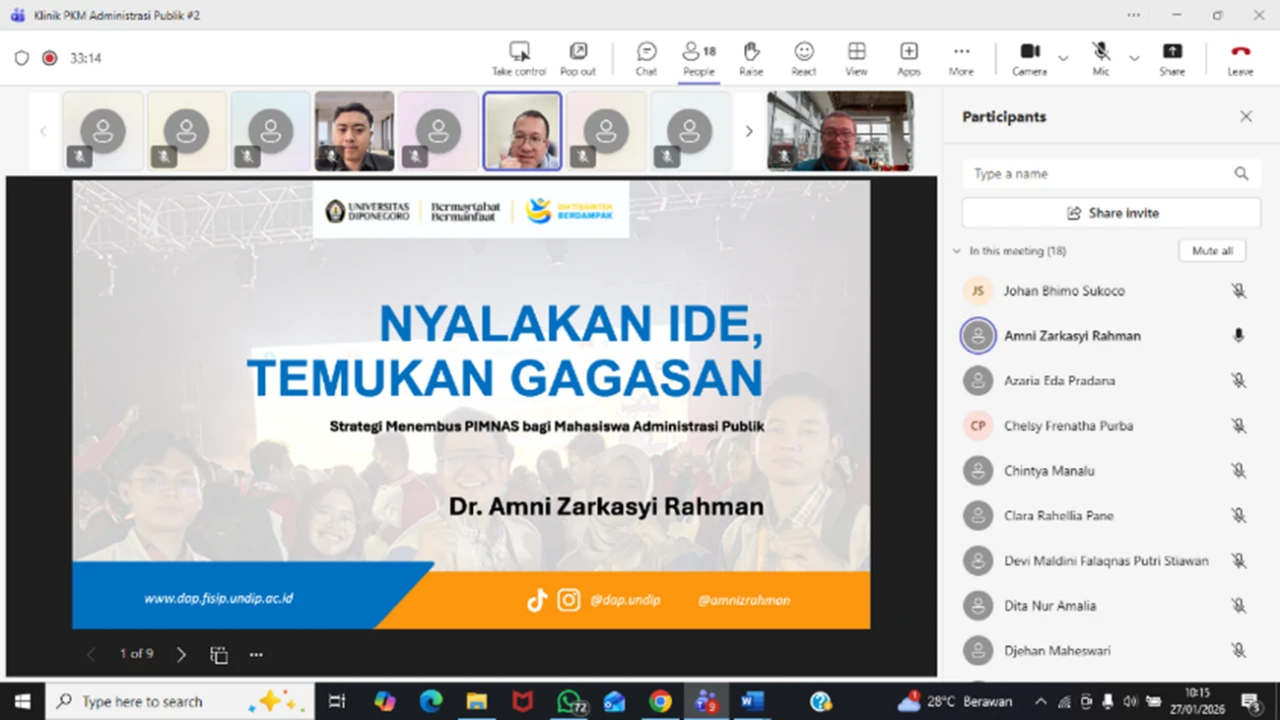Click the Share screen icon
The height and width of the screenshot is (720, 1280).
1172,58
